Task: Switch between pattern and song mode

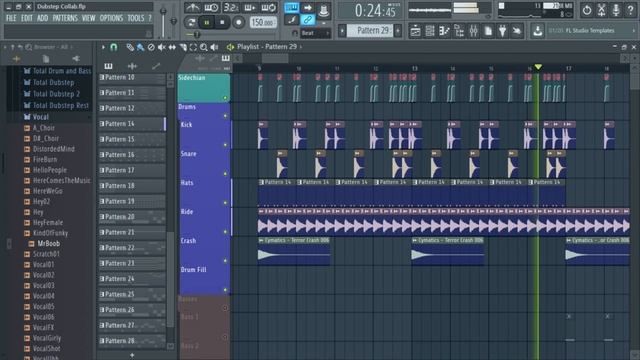Action: 191,22
